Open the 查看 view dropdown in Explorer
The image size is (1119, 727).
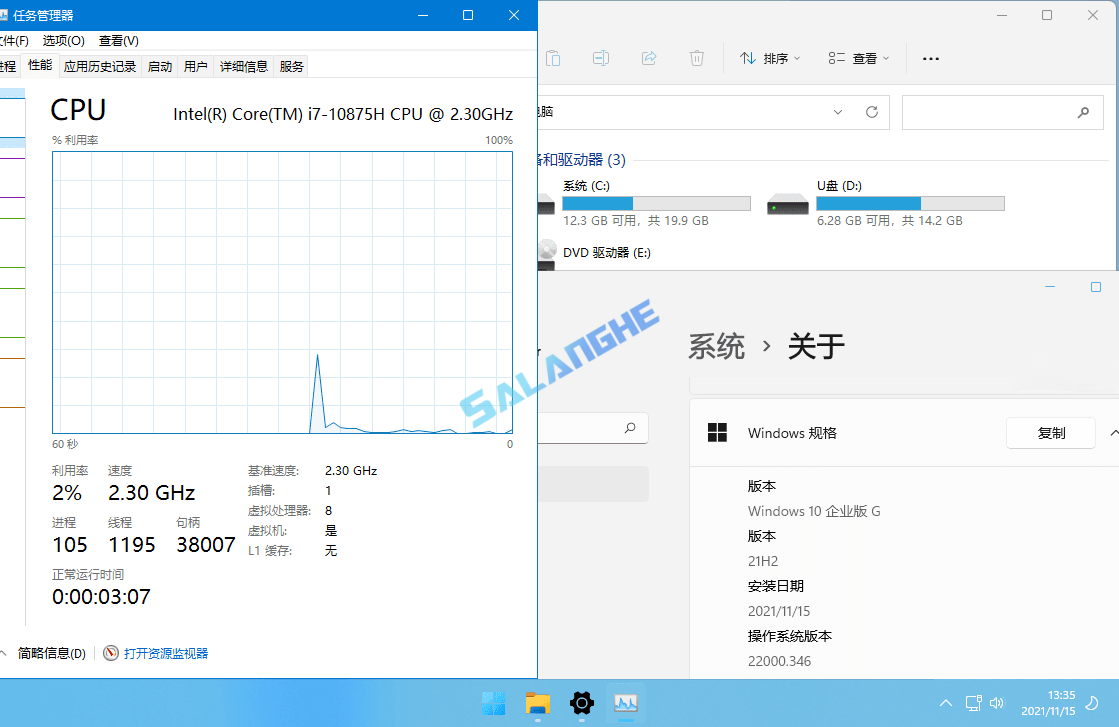click(x=859, y=59)
